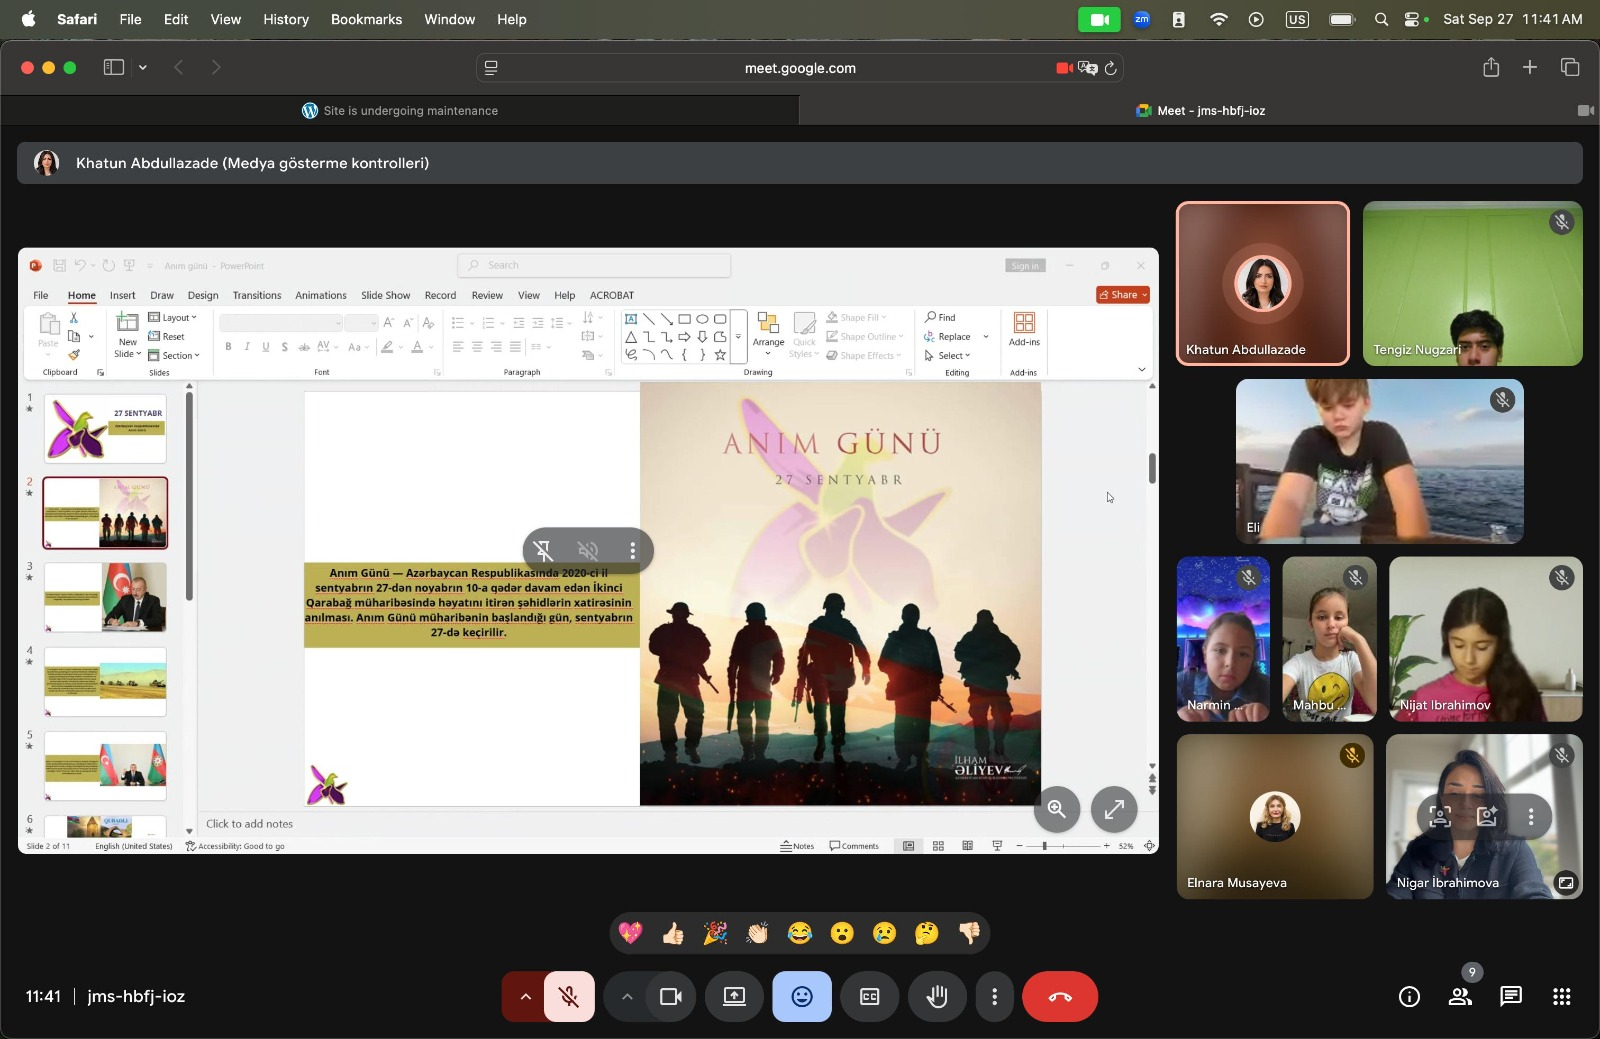The height and width of the screenshot is (1039, 1600).
Task: Zoom into the shared presentation
Action: (1057, 809)
